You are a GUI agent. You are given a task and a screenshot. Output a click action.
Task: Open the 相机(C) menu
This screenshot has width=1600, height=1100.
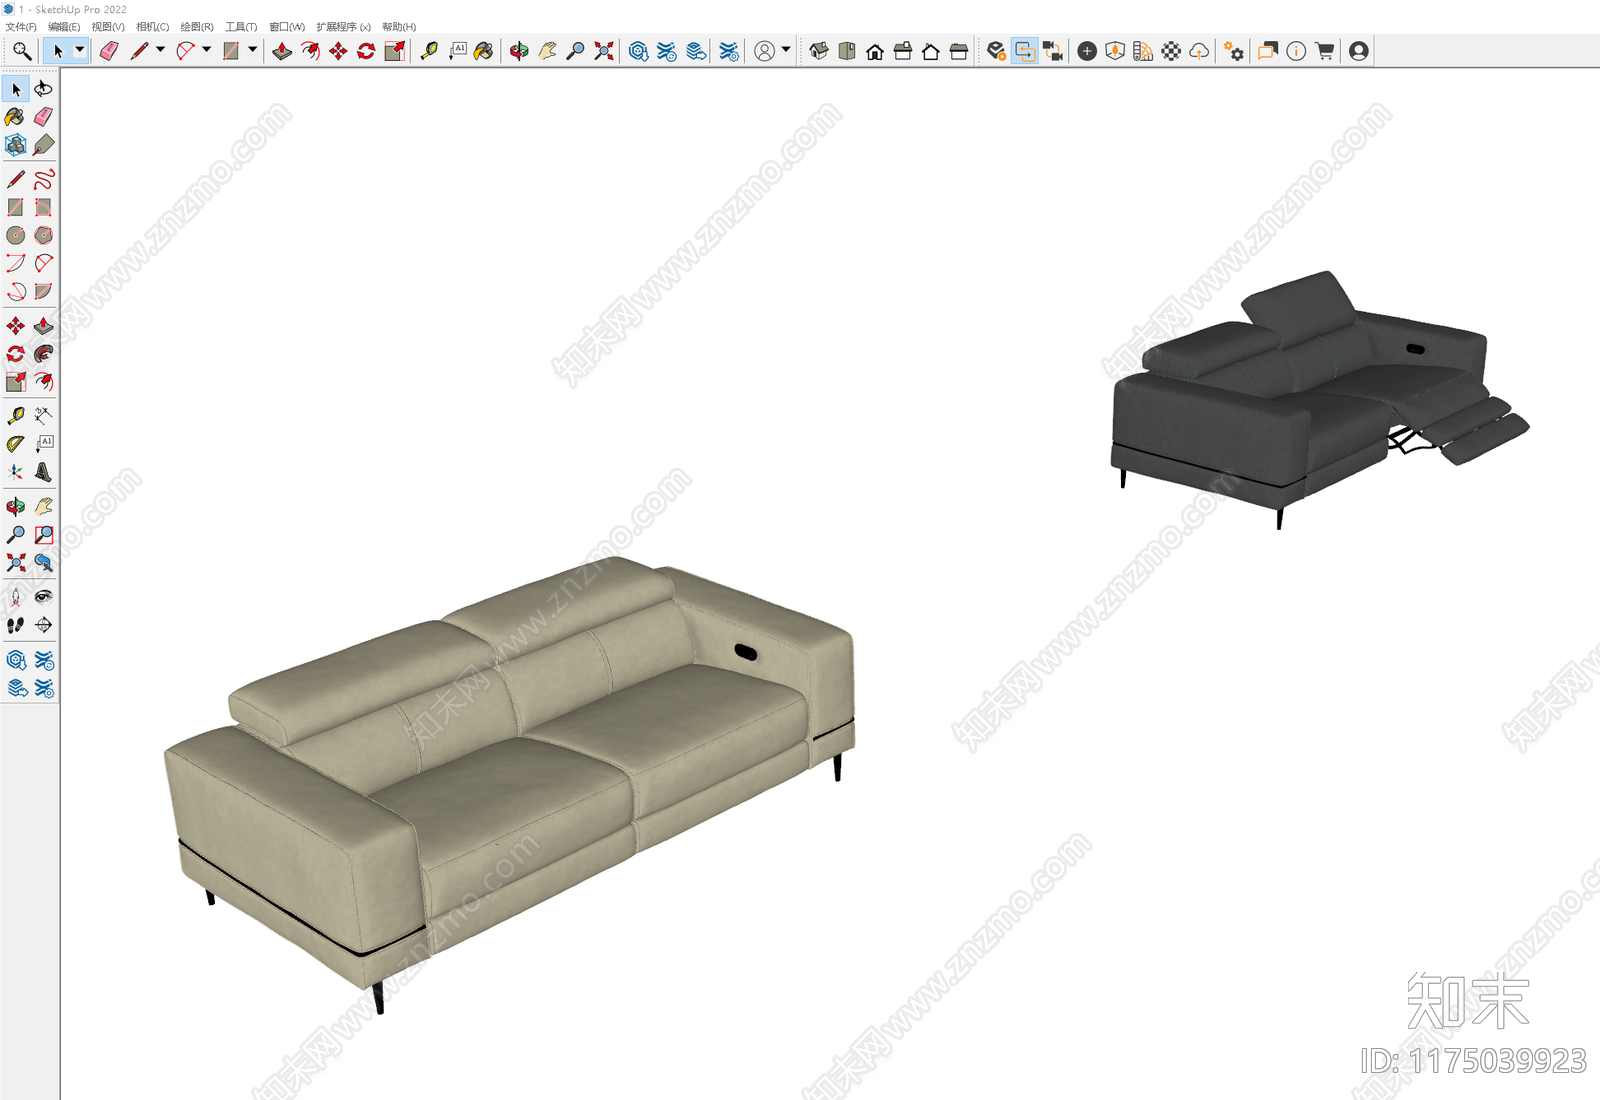coord(153,27)
